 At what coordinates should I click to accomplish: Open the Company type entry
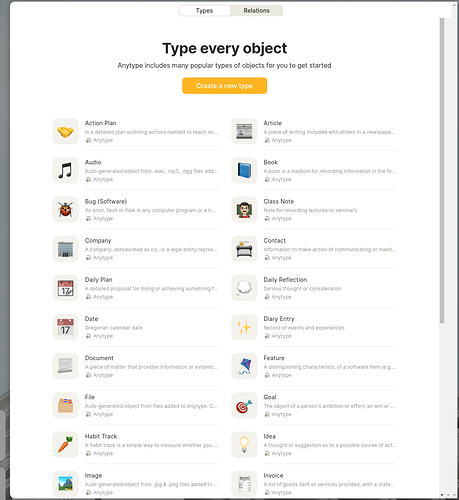point(135,249)
